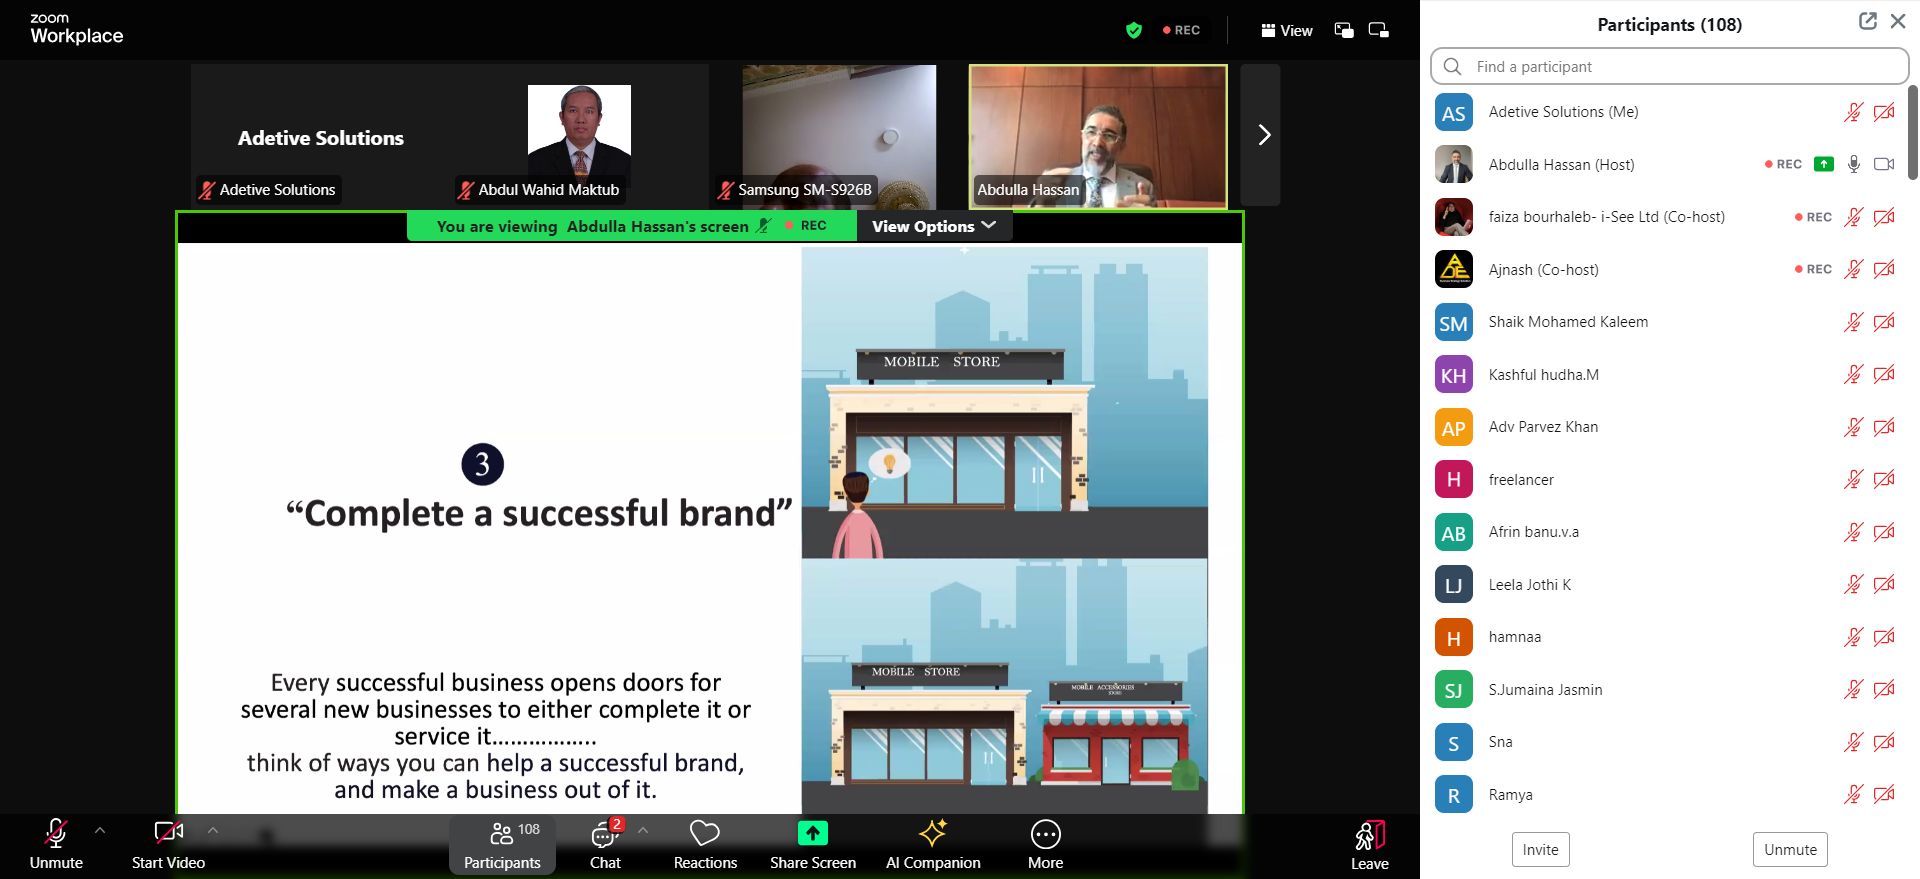The image size is (1920, 879).
Task: Expand chat options caret next to Chat
Action: [x=643, y=830]
